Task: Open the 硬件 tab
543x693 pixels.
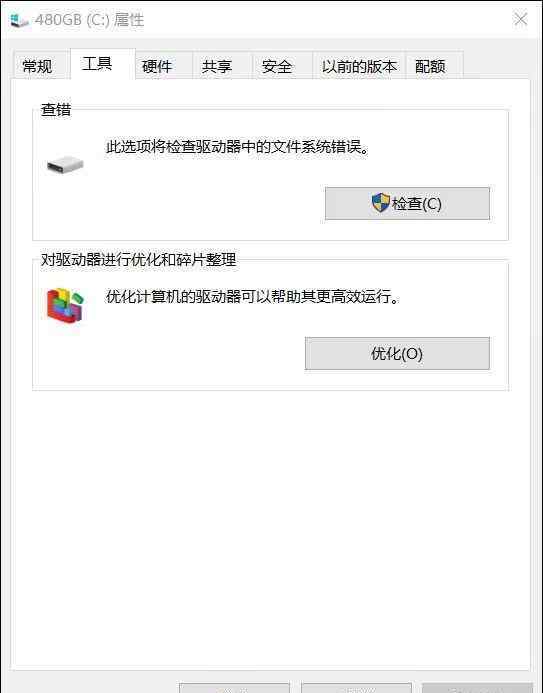Action: coord(157,66)
